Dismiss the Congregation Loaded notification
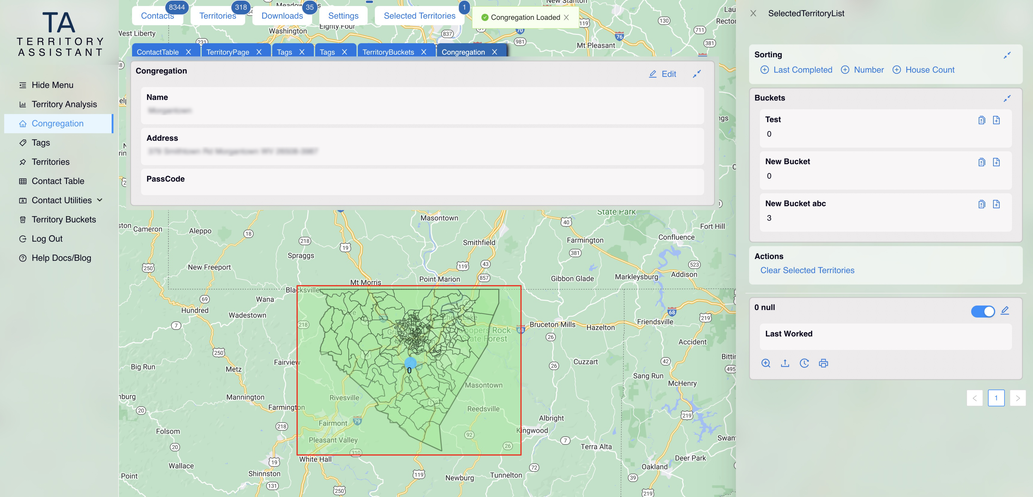Screen dimensions: 1033x497 tap(566, 17)
